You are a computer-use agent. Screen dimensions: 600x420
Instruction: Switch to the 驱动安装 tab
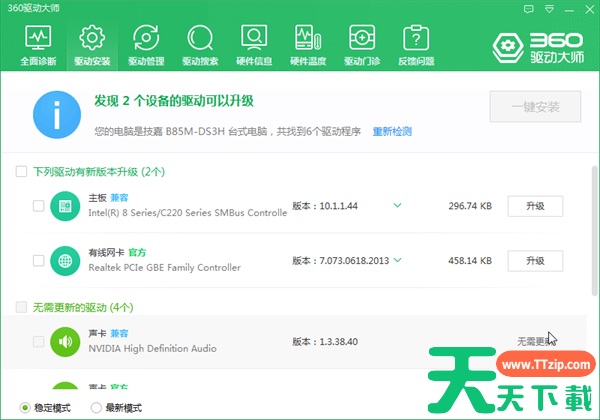(91, 45)
